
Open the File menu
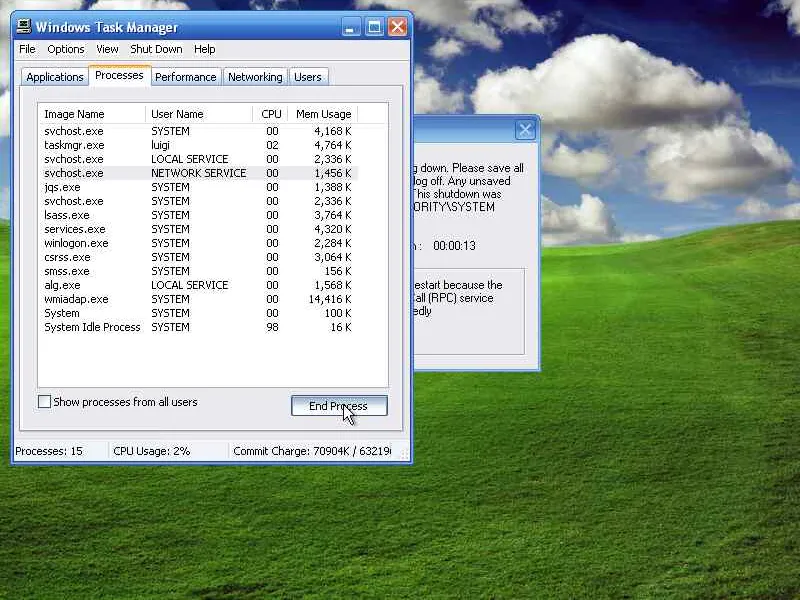click(27, 49)
